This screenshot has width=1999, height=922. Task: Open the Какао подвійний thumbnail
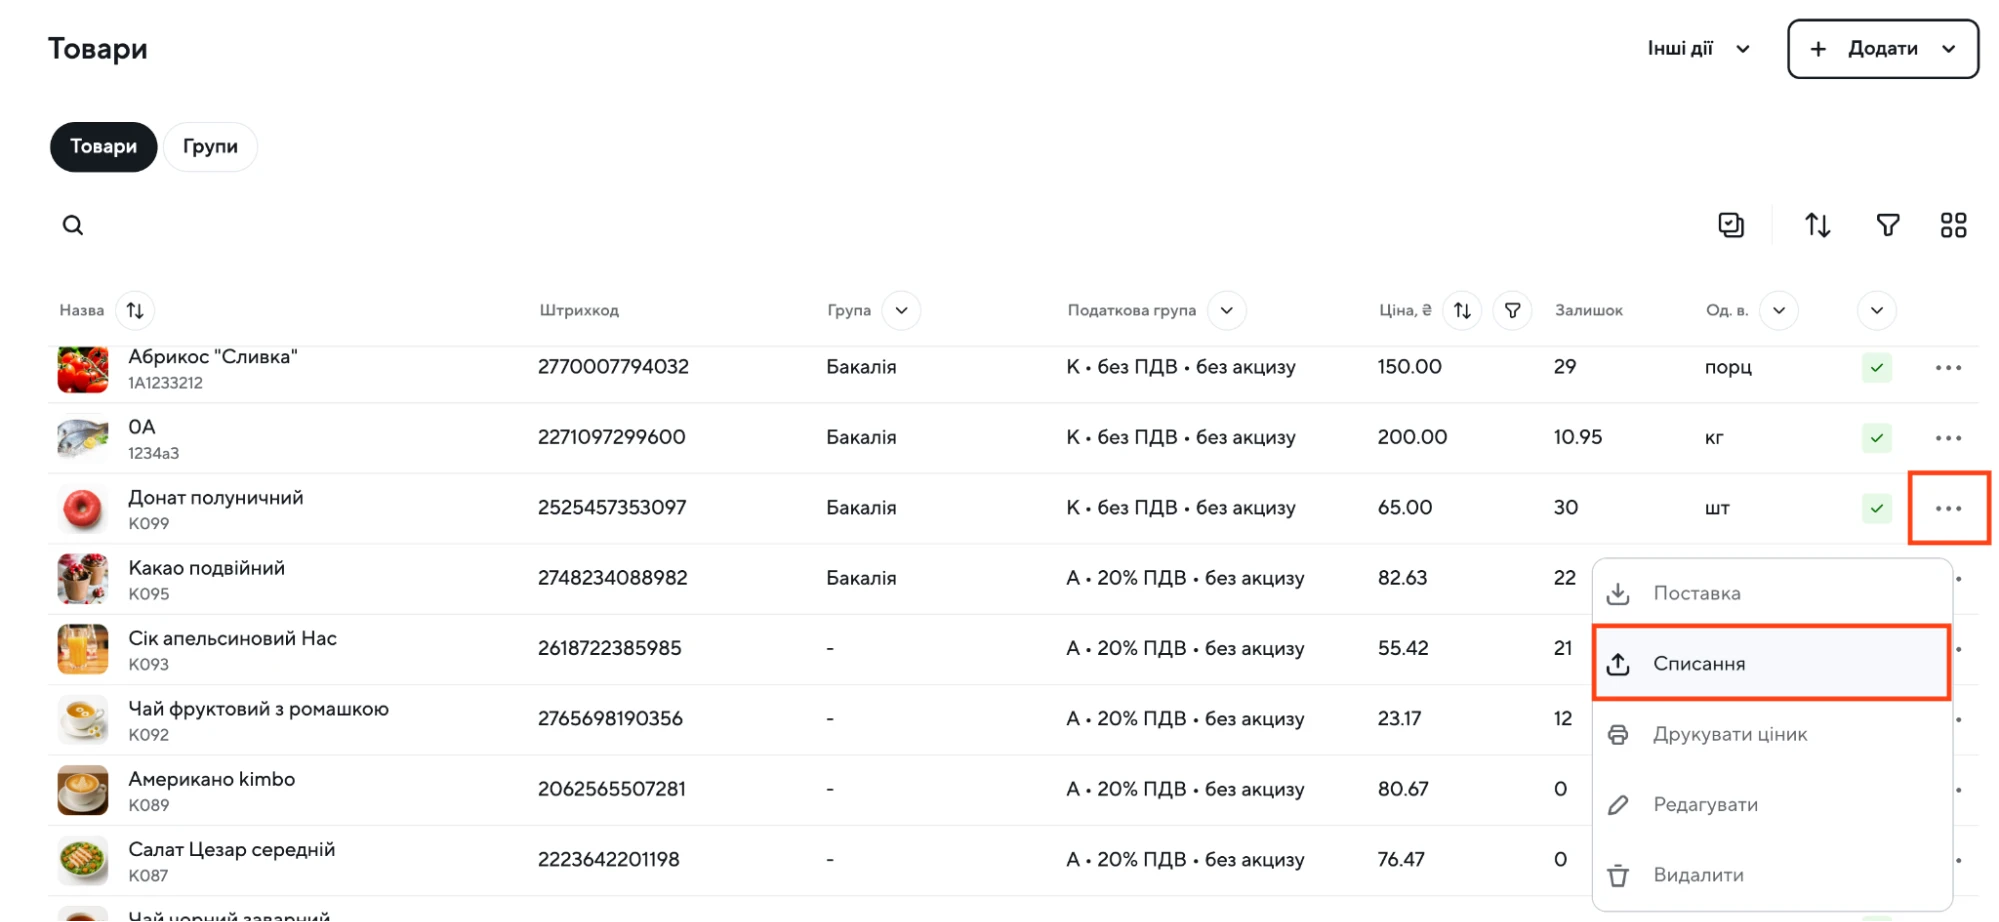(x=83, y=579)
